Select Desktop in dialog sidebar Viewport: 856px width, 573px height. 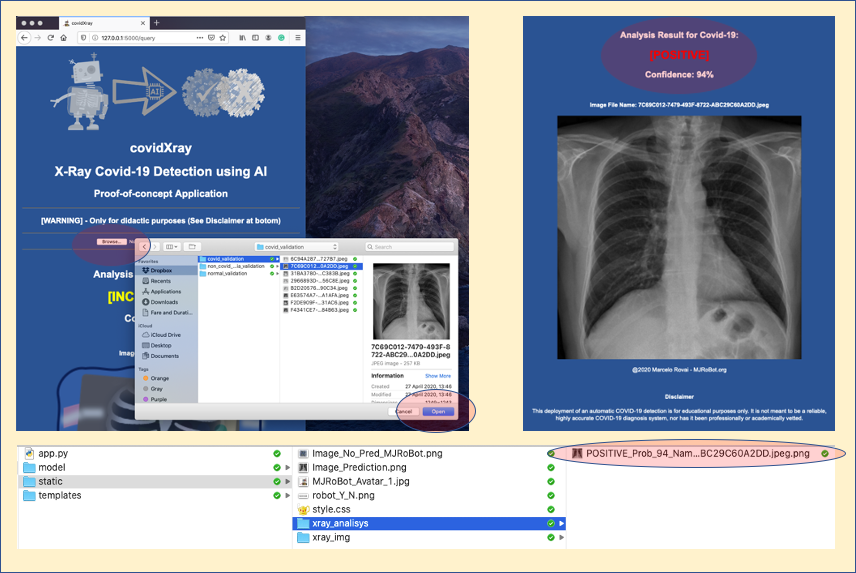(167, 345)
